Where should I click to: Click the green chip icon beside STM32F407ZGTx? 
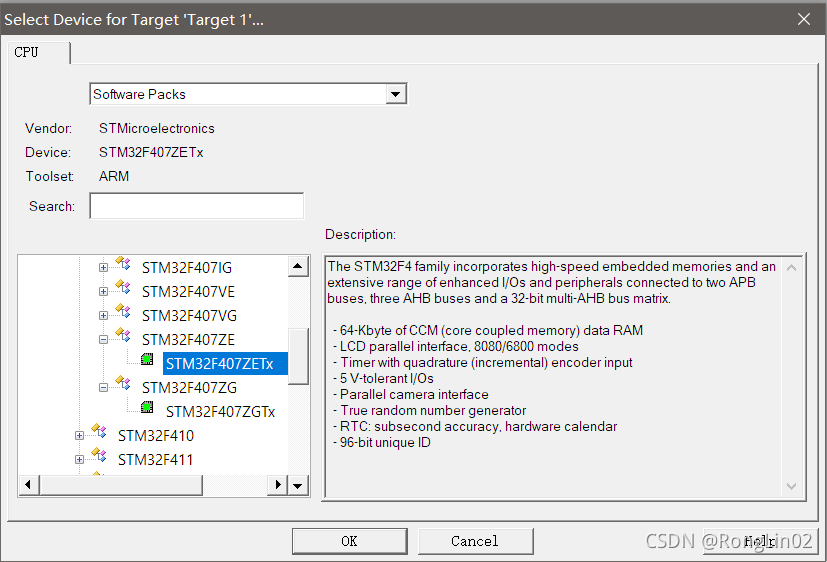click(x=147, y=408)
